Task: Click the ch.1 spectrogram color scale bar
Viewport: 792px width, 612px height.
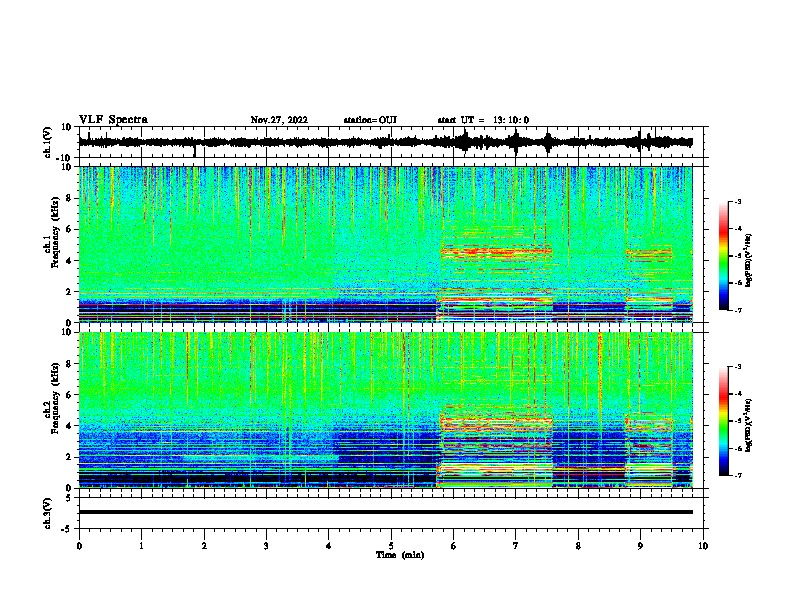Action: [x=723, y=256]
